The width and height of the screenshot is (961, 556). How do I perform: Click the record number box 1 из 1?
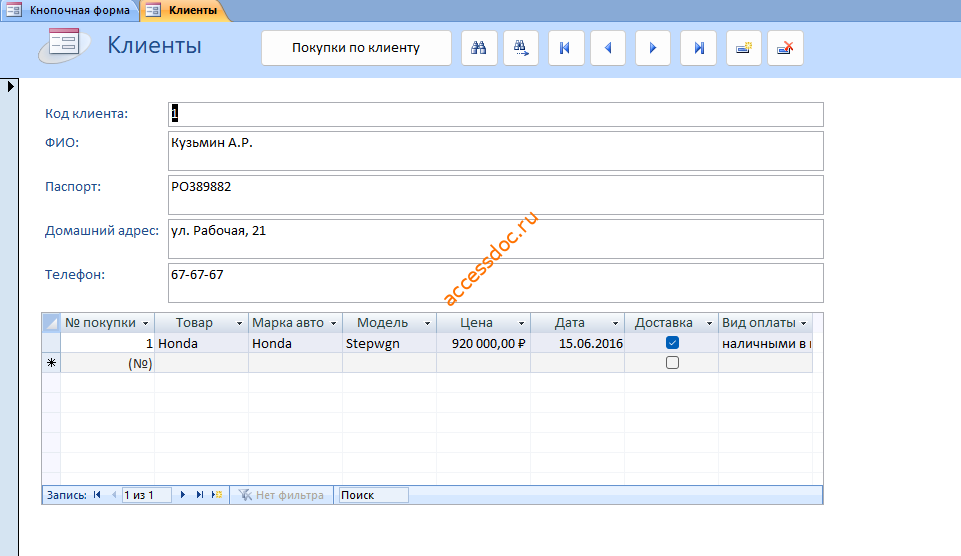(x=146, y=495)
